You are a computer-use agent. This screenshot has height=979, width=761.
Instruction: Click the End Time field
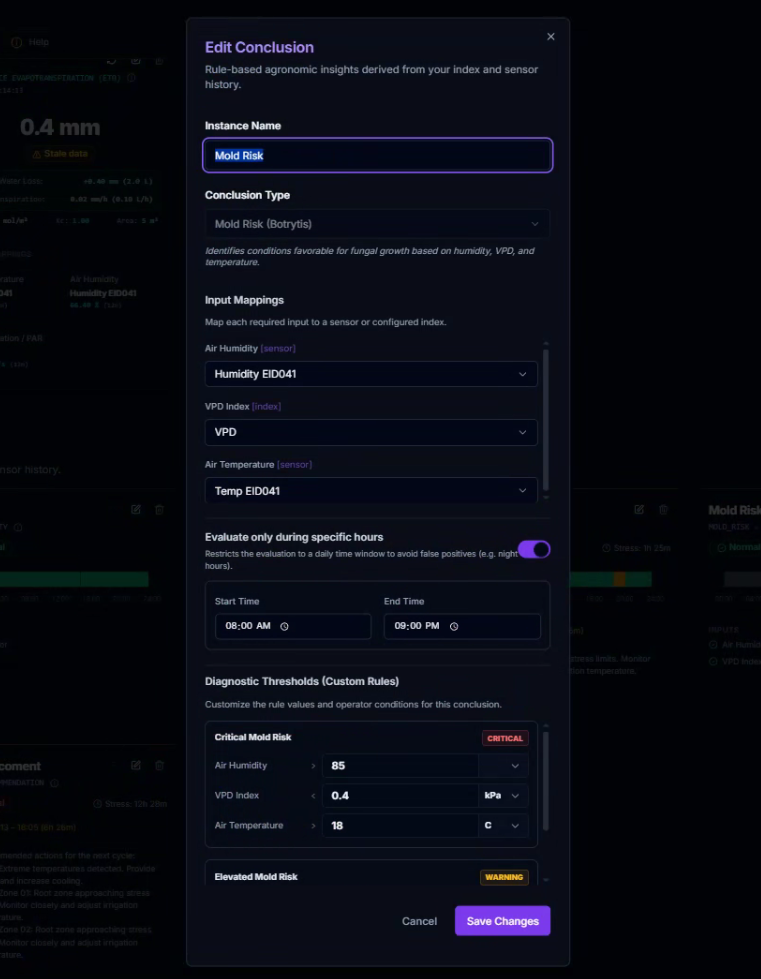(x=462, y=626)
